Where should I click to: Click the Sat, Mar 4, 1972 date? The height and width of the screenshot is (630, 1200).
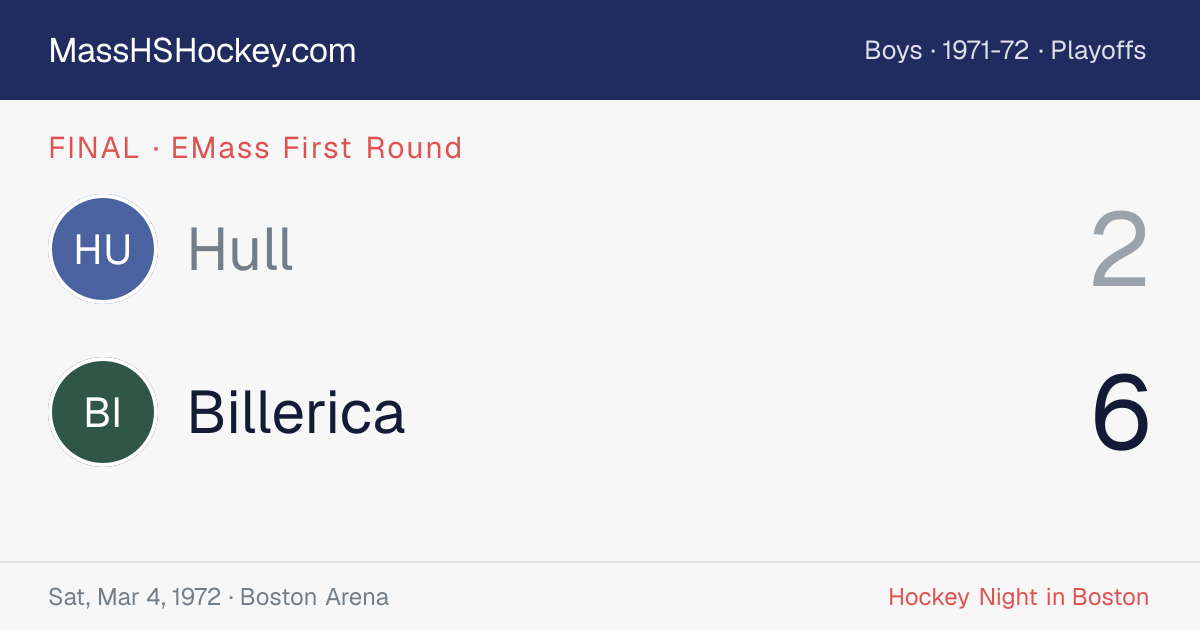[134, 597]
